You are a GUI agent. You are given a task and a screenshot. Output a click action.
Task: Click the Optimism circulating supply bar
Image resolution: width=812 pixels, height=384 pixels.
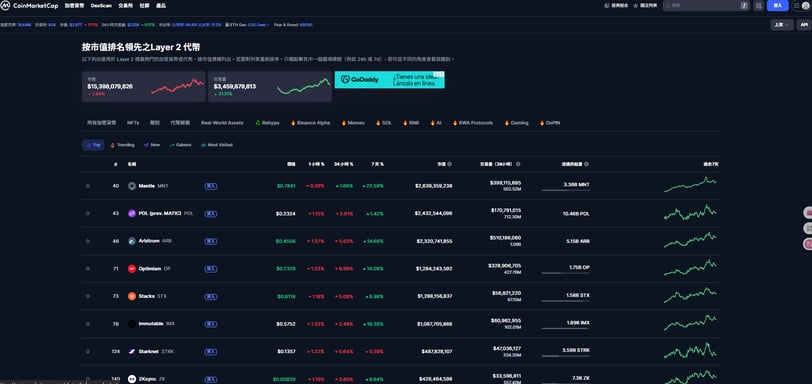(x=566, y=273)
